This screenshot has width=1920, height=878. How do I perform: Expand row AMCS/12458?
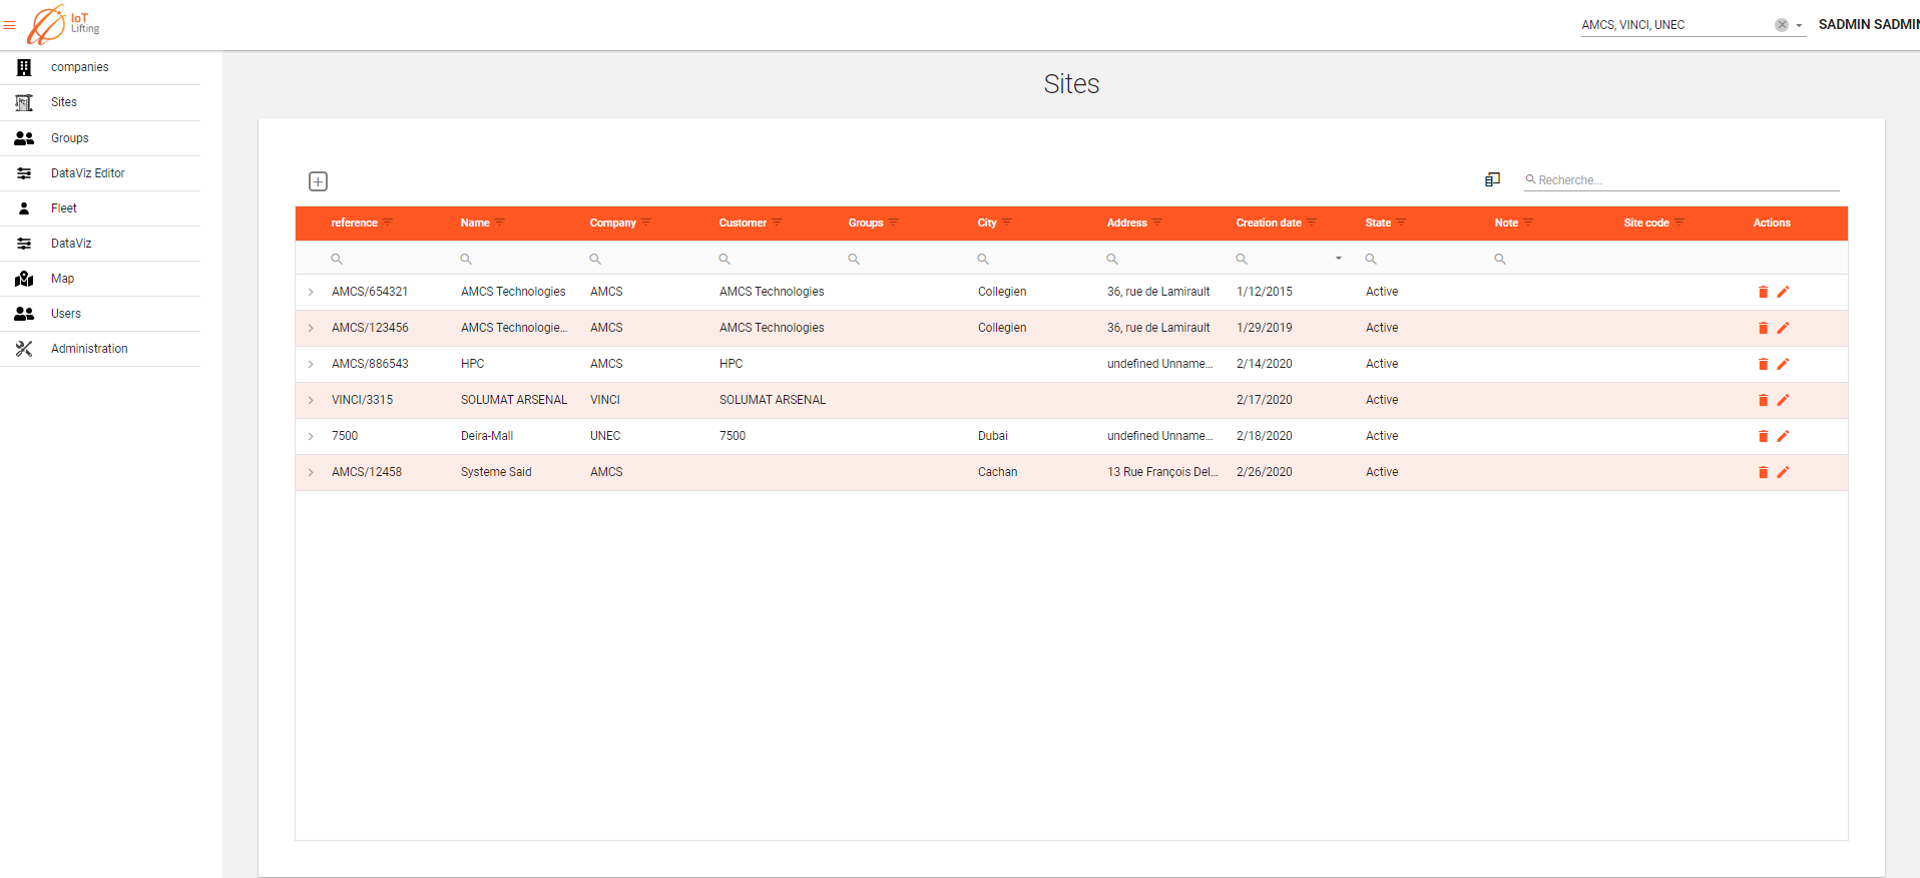point(311,472)
